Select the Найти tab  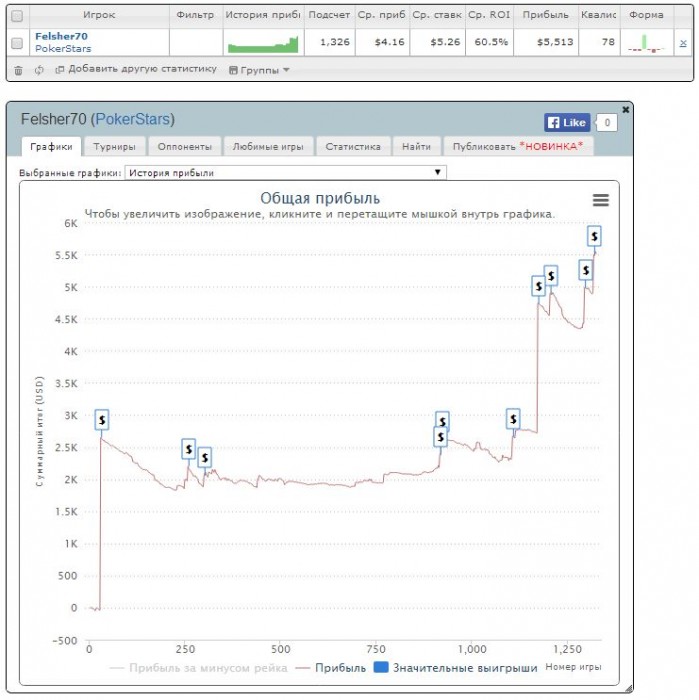(x=416, y=146)
